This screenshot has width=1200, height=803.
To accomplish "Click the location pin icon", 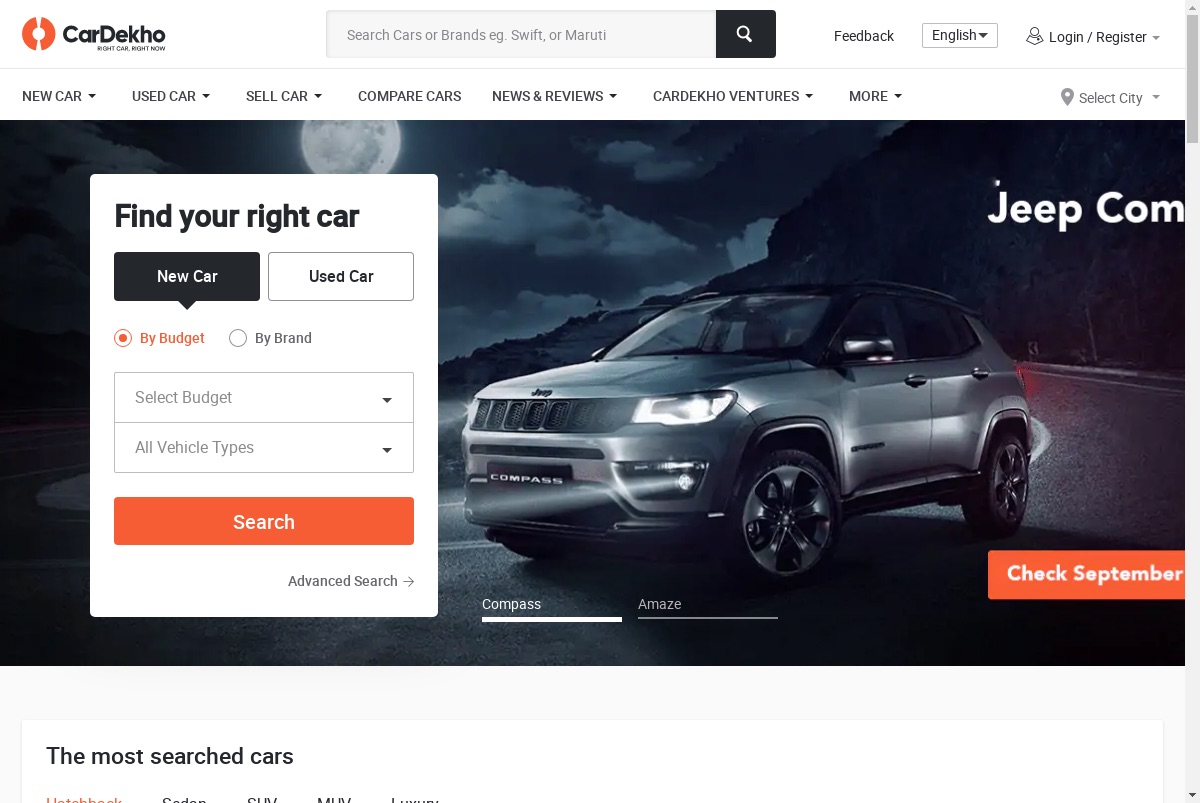I will tap(1067, 97).
